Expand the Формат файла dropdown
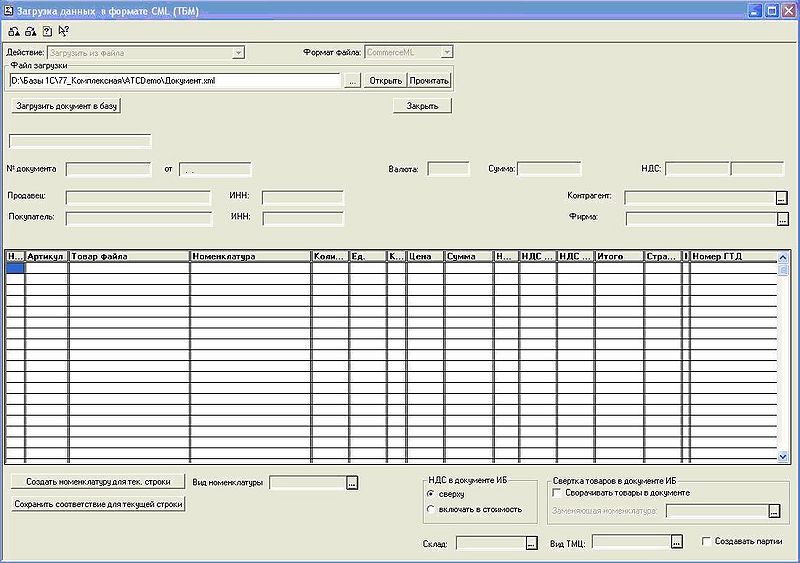This screenshot has width=800, height=563. [447, 52]
